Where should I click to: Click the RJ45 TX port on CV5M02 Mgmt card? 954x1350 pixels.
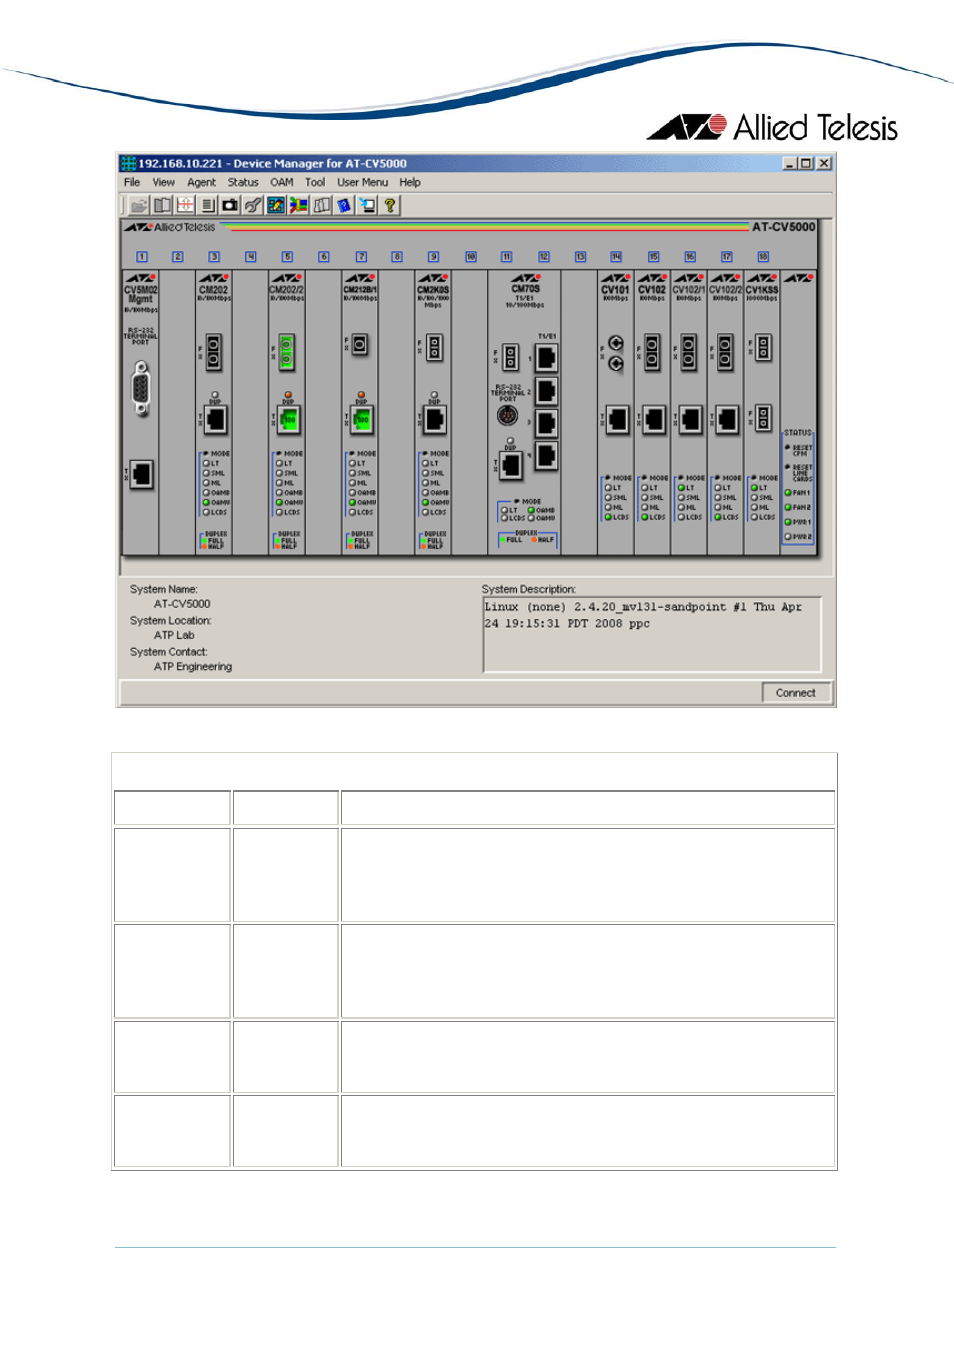point(142,474)
